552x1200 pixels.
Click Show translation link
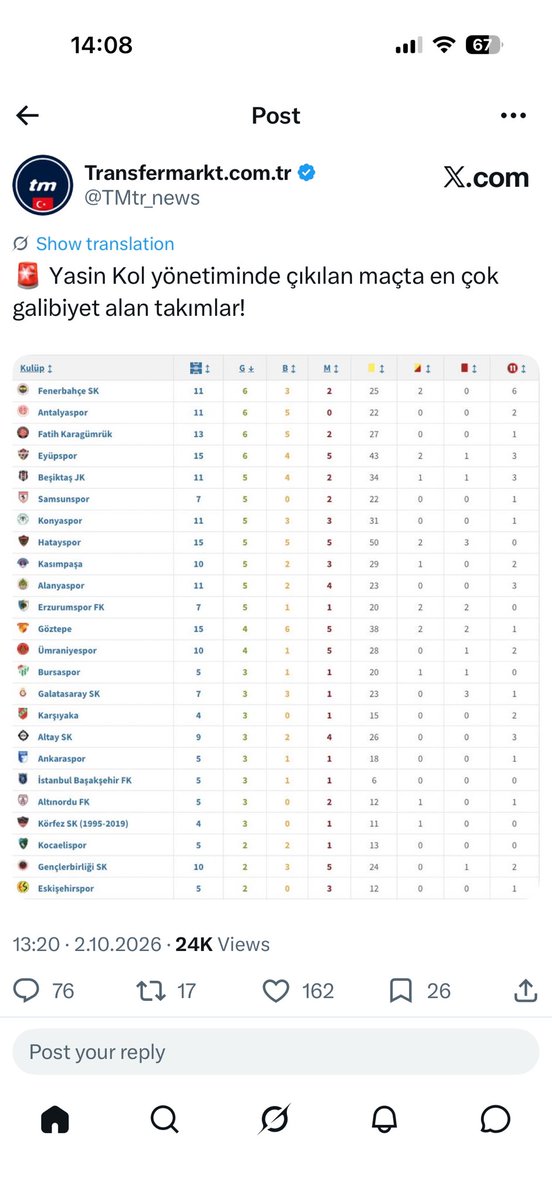tap(105, 244)
